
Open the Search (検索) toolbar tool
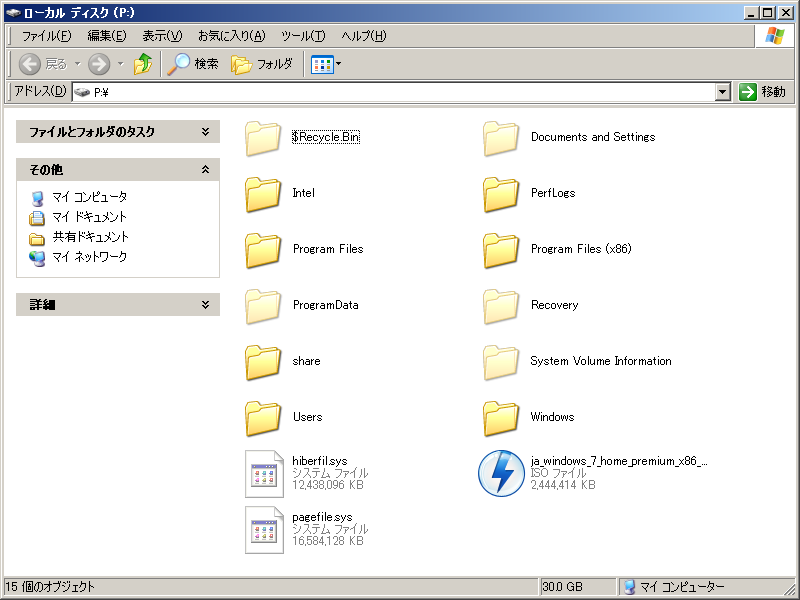click(x=193, y=64)
